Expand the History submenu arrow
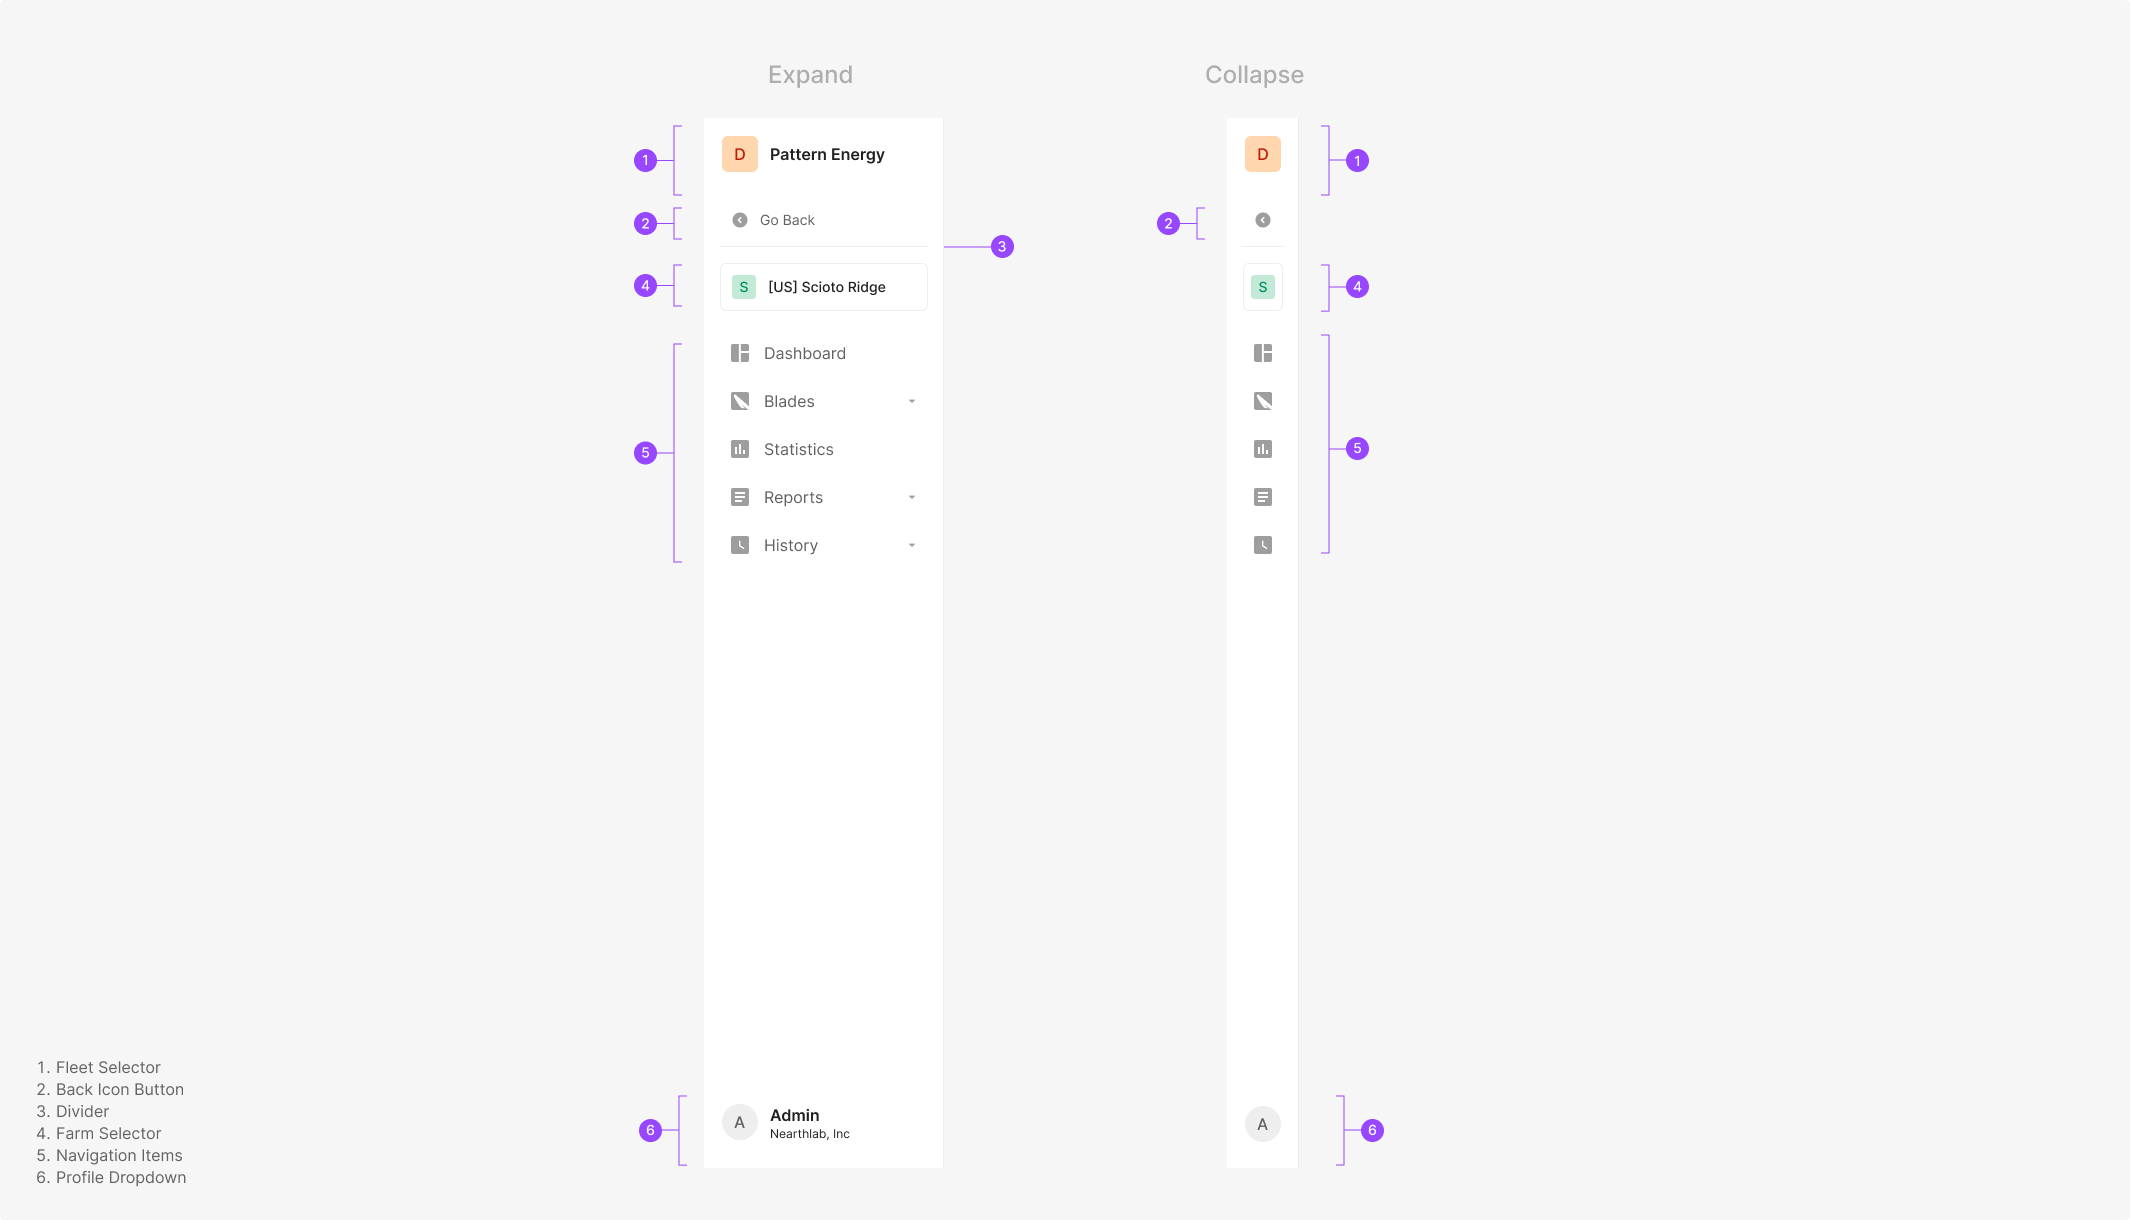Viewport: 2130px width, 1220px height. tap(912, 545)
